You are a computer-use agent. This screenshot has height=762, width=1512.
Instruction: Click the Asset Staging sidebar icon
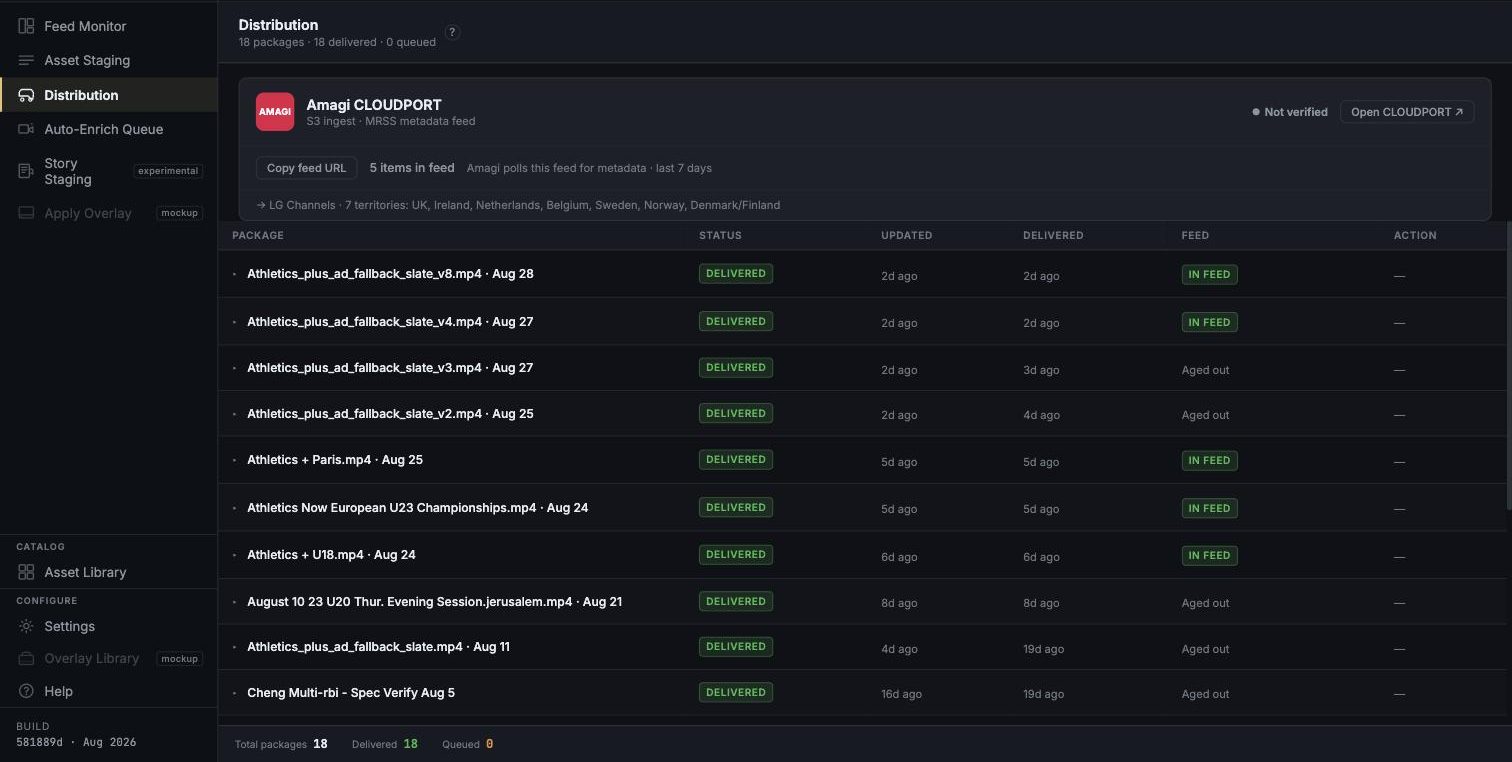coord(26,60)
